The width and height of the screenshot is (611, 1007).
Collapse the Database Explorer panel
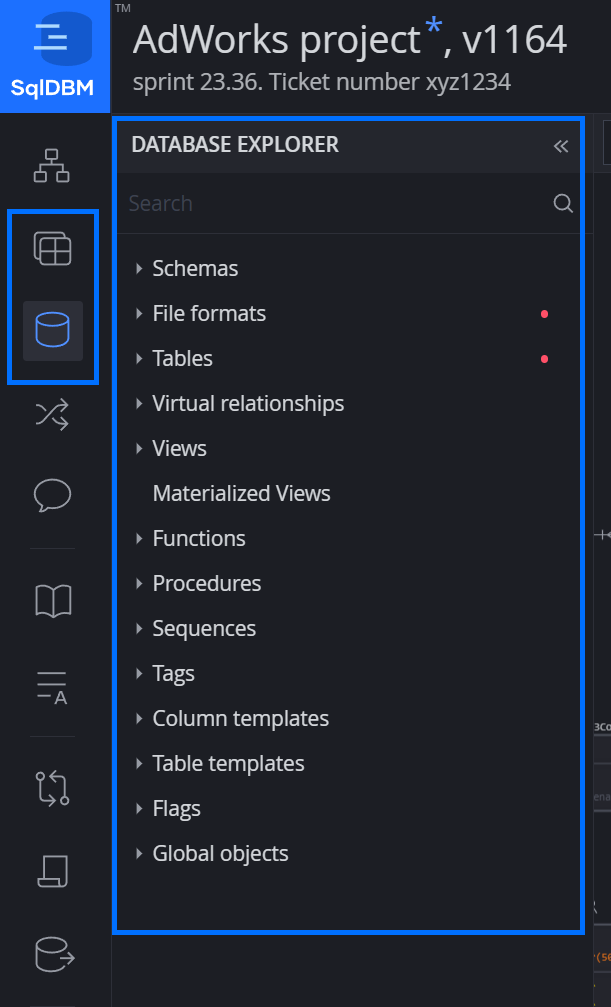pos(560,146)
